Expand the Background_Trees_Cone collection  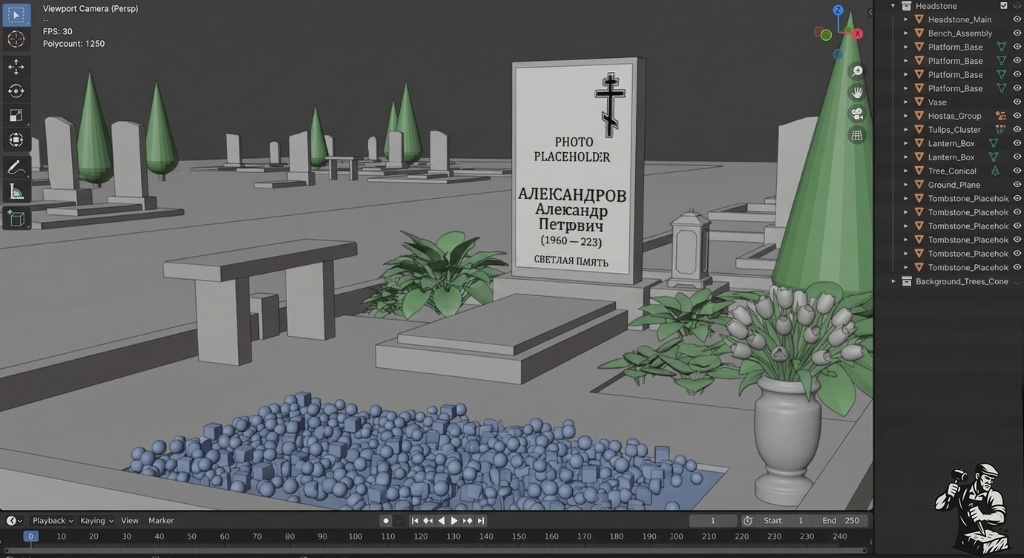point(894,282)
